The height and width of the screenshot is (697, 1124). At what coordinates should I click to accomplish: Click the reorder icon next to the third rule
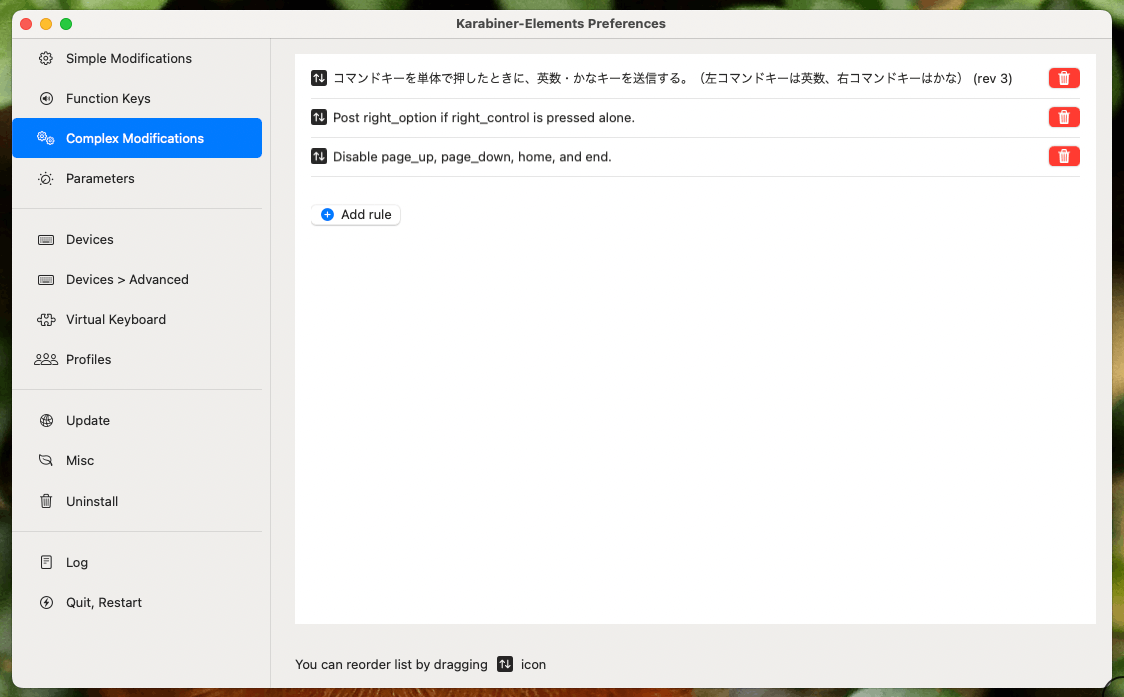tap(318, 156)
